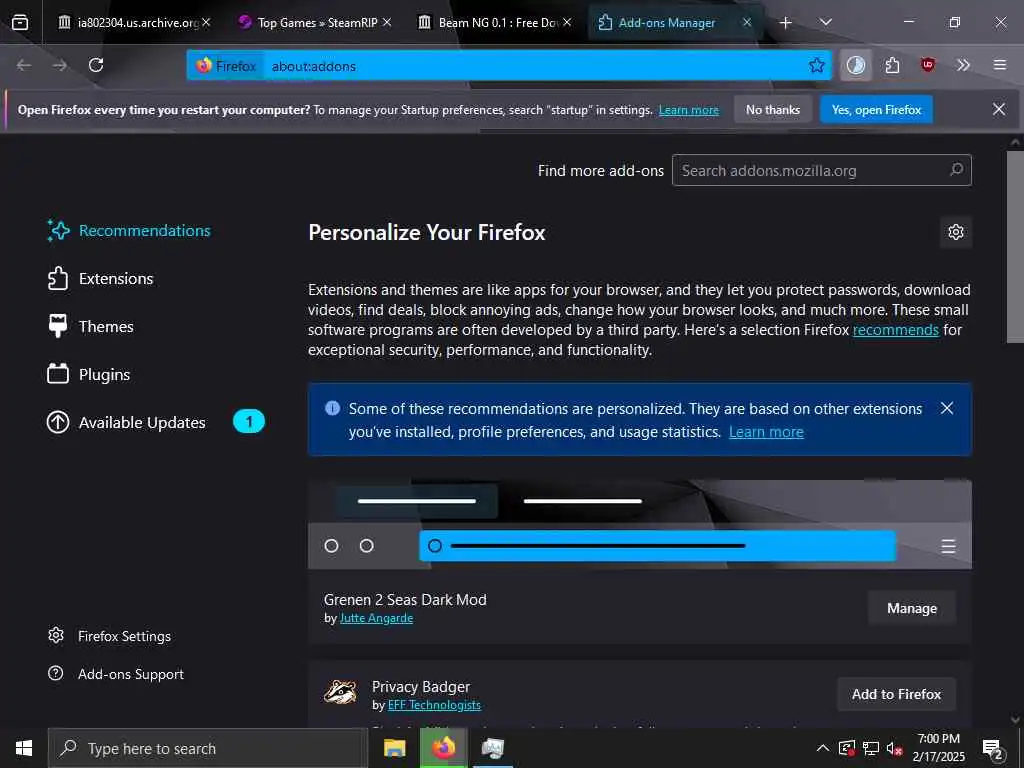
Task: Open Firefox View icon in tab strip
Action: tap(20, 22)
